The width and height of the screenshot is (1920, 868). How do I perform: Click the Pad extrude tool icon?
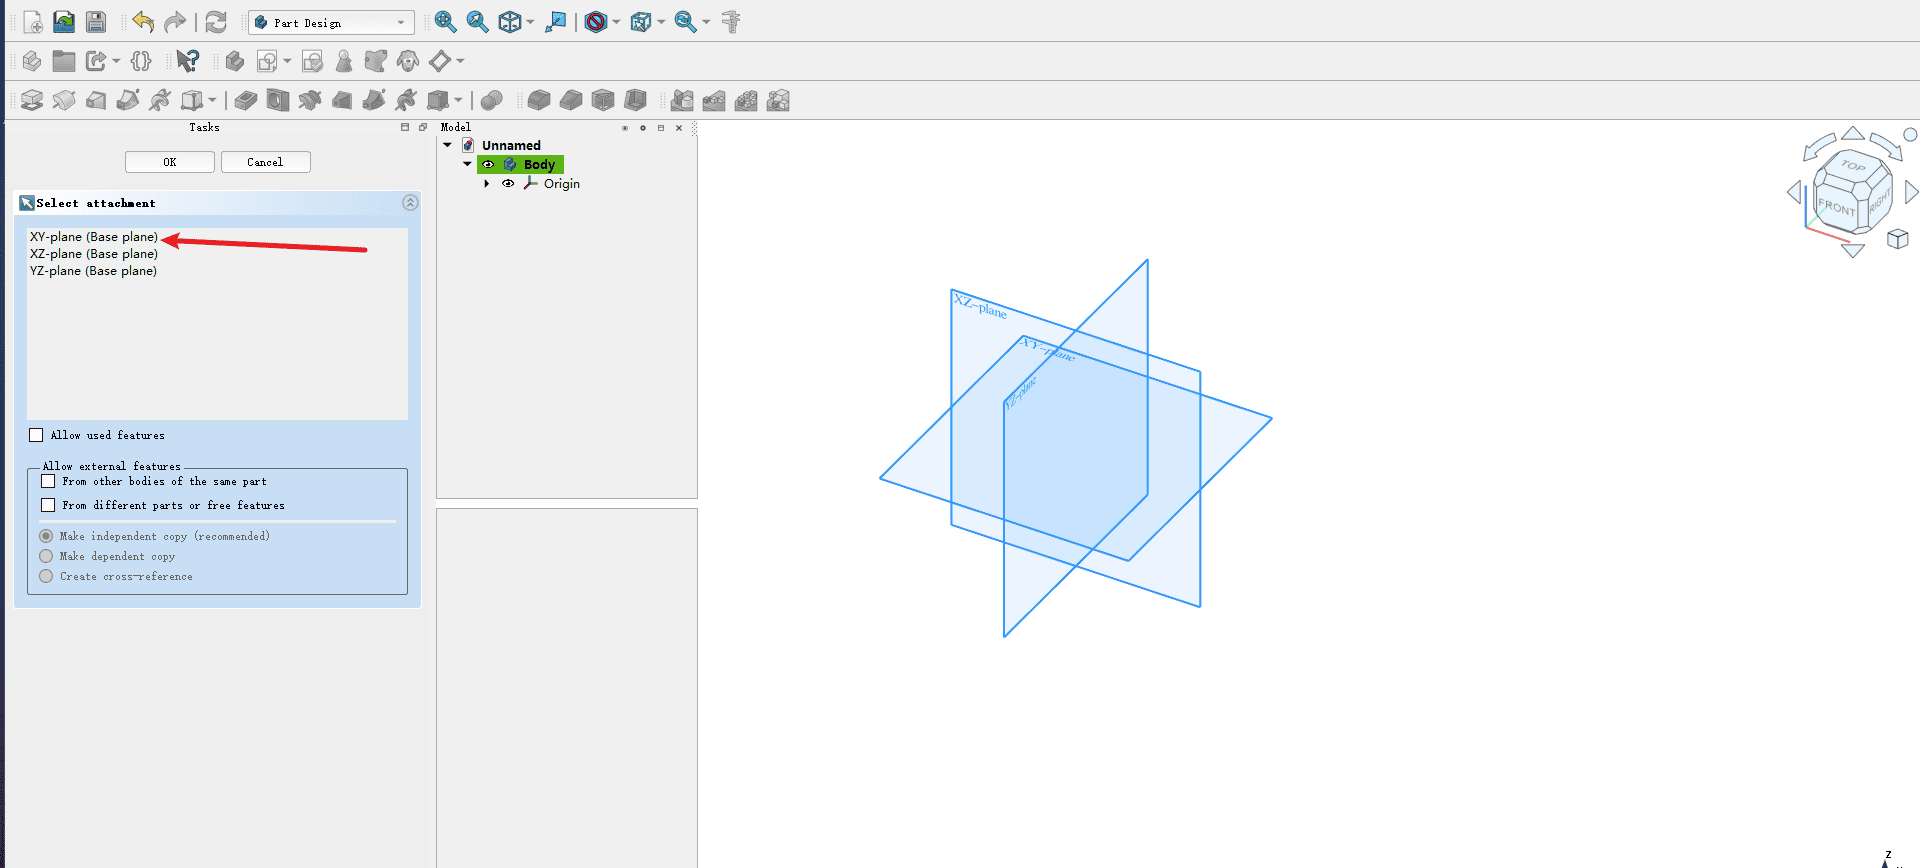(32, 100)
